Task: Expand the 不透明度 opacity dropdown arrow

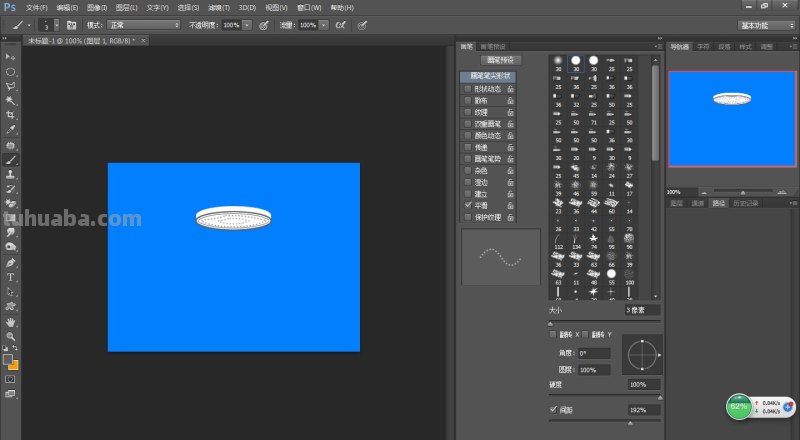Action: click(x=247, y=23)
